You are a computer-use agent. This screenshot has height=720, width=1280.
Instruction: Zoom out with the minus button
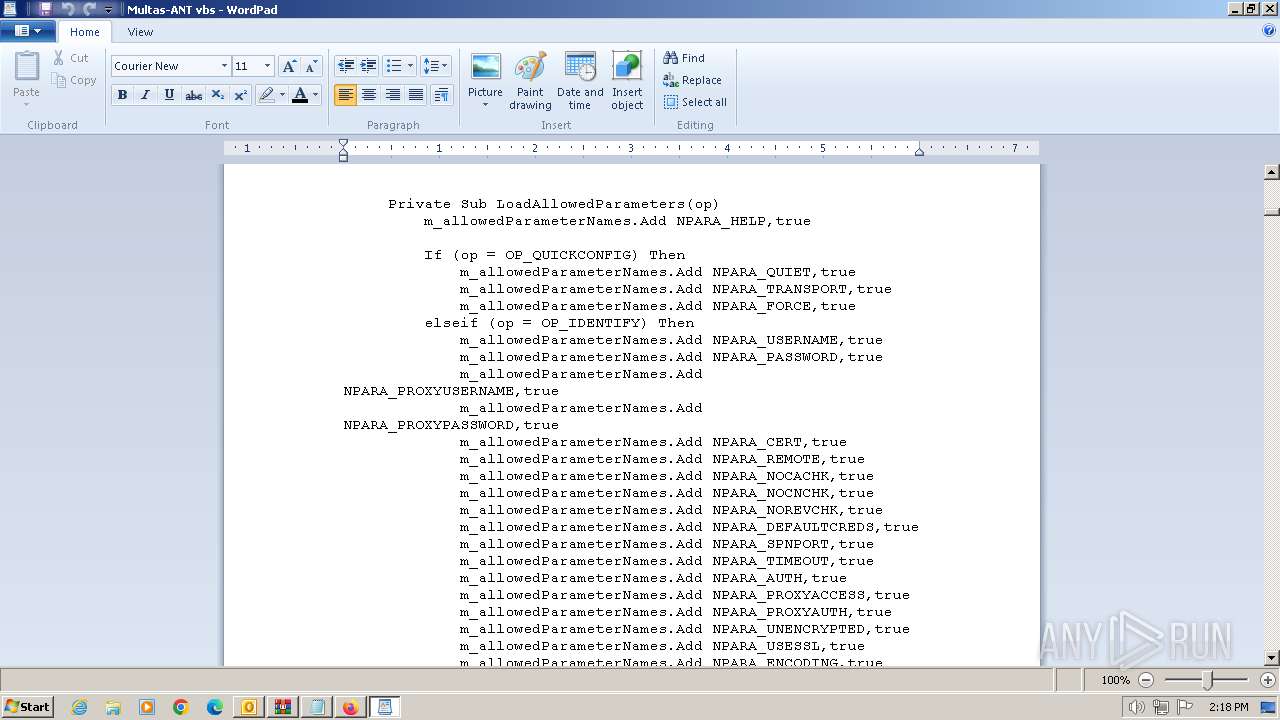pyautogui.click(x=1147, y=680)
